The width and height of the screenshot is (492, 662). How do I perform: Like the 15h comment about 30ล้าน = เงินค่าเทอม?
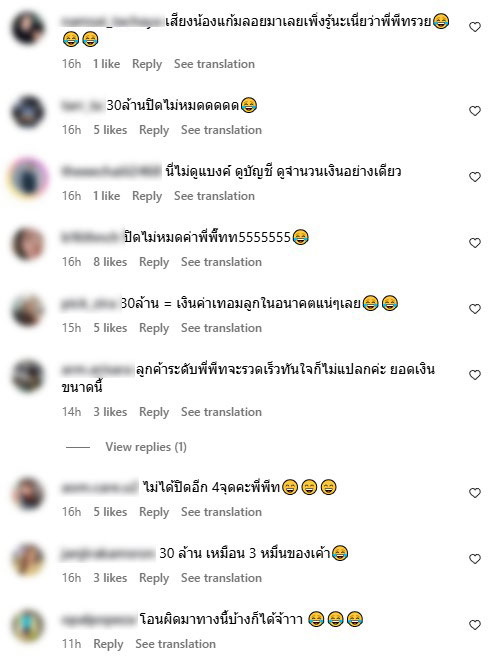point(475,309)
